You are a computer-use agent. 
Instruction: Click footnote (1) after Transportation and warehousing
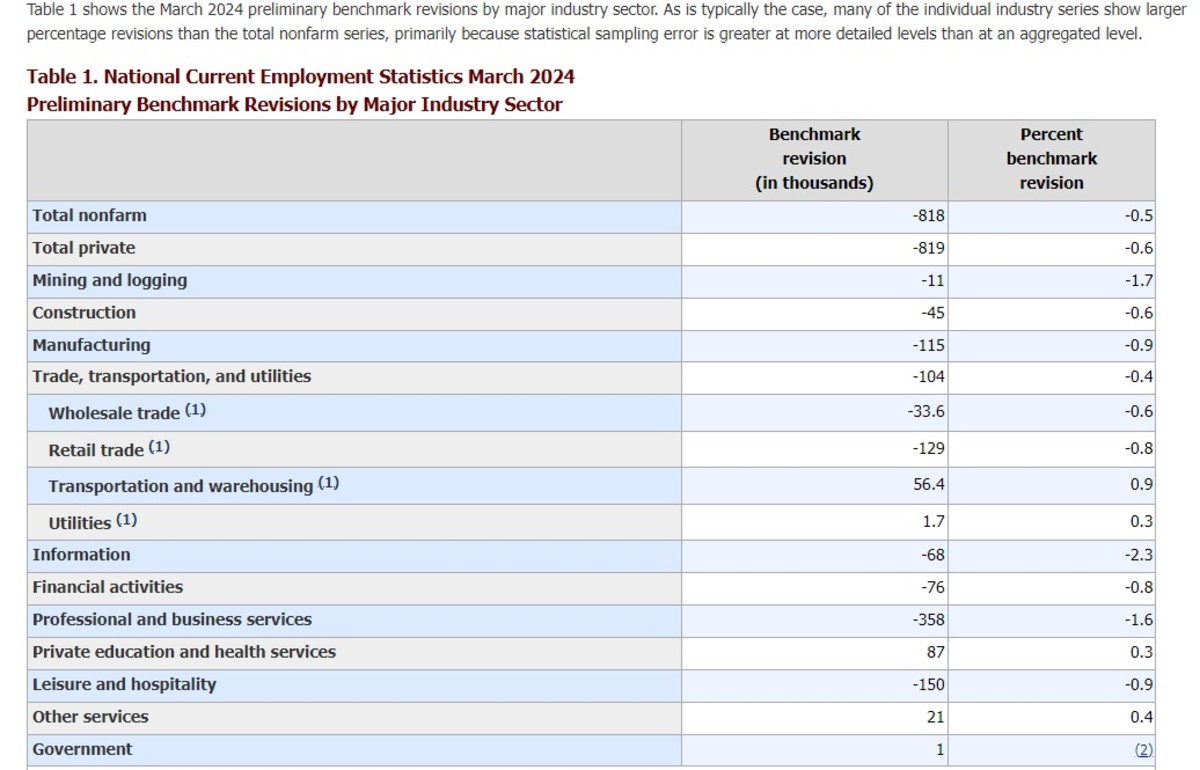click(328, 484)
